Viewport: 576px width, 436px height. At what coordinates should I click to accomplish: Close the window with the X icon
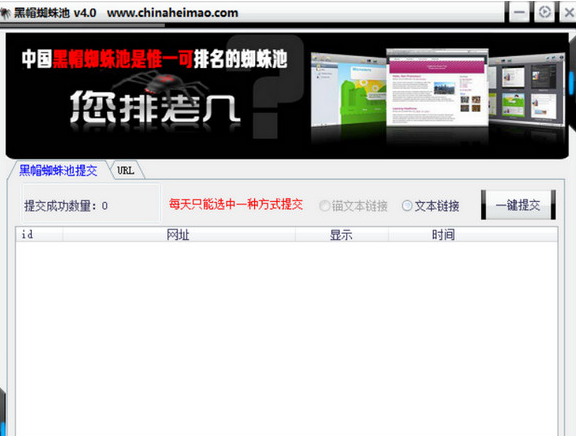[x=569, y=12]
